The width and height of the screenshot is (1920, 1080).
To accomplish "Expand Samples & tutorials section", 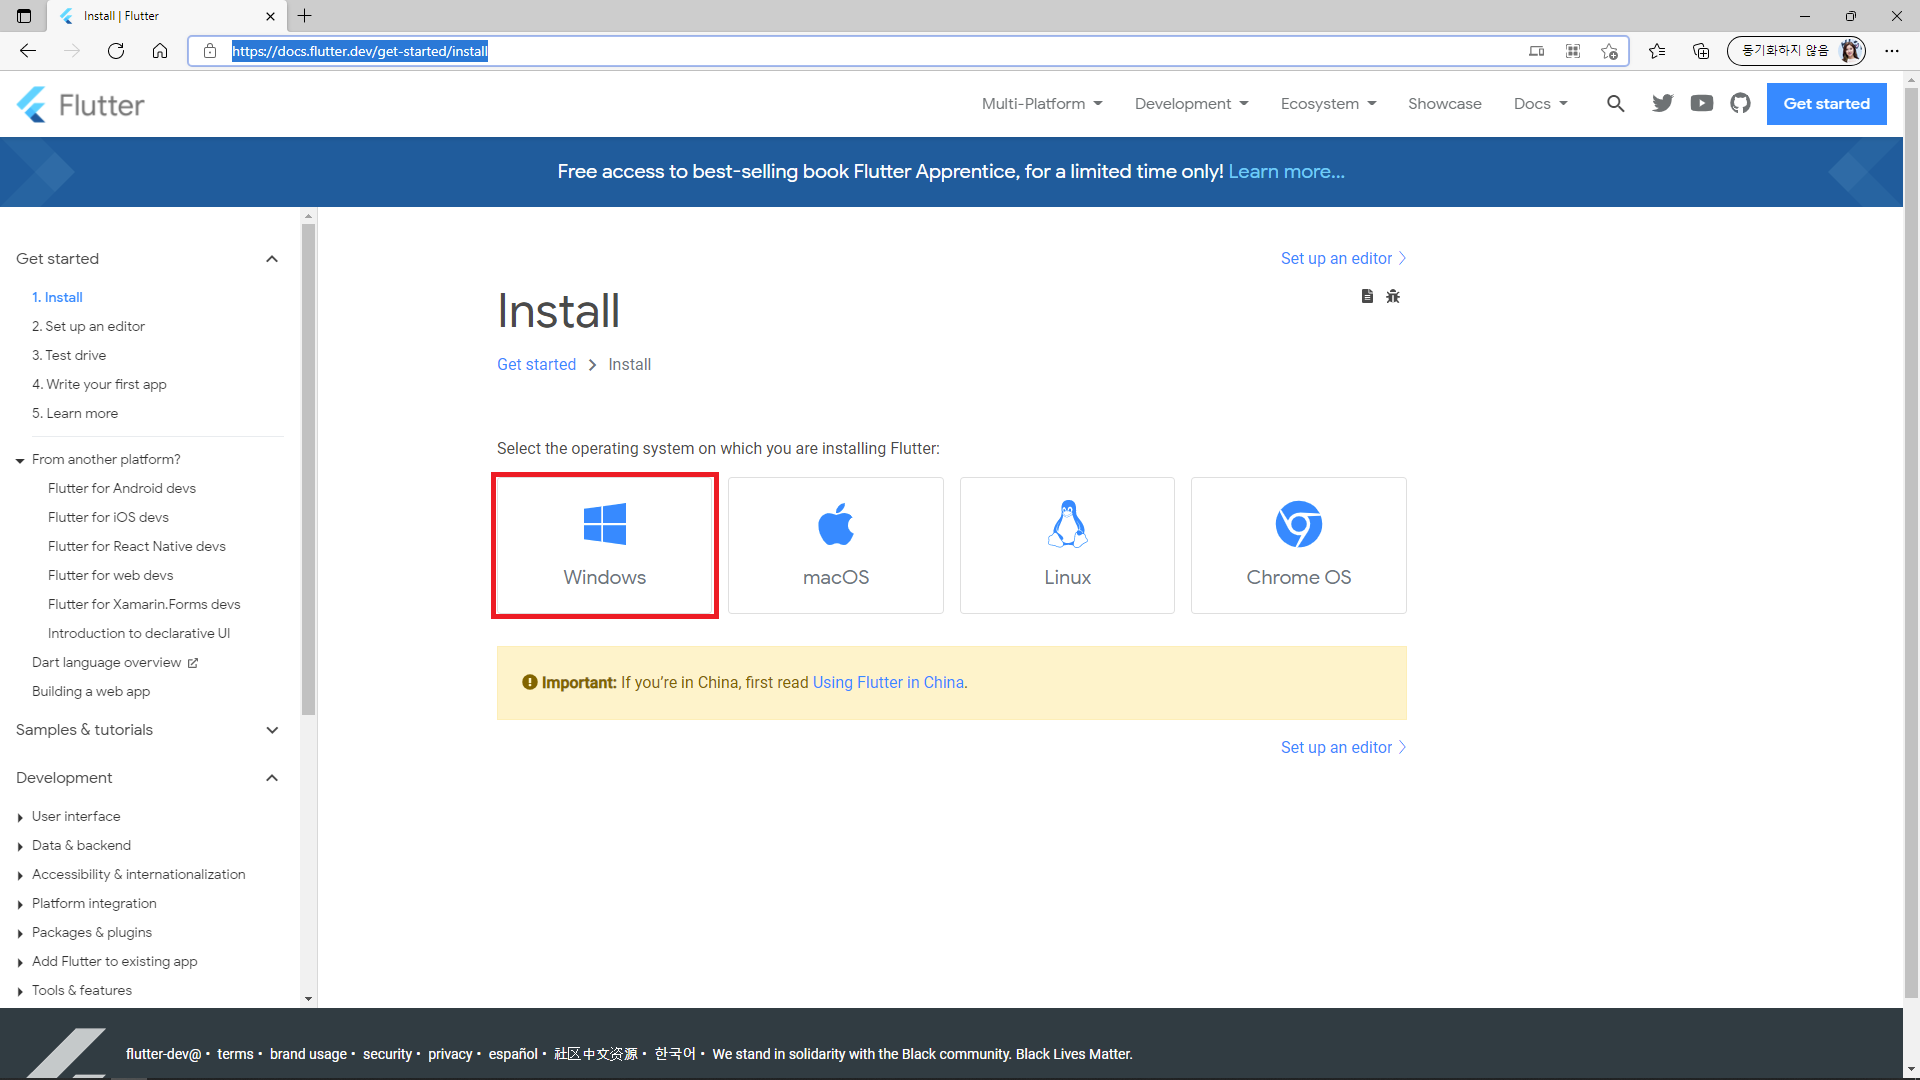I will (x=271, y=730).
